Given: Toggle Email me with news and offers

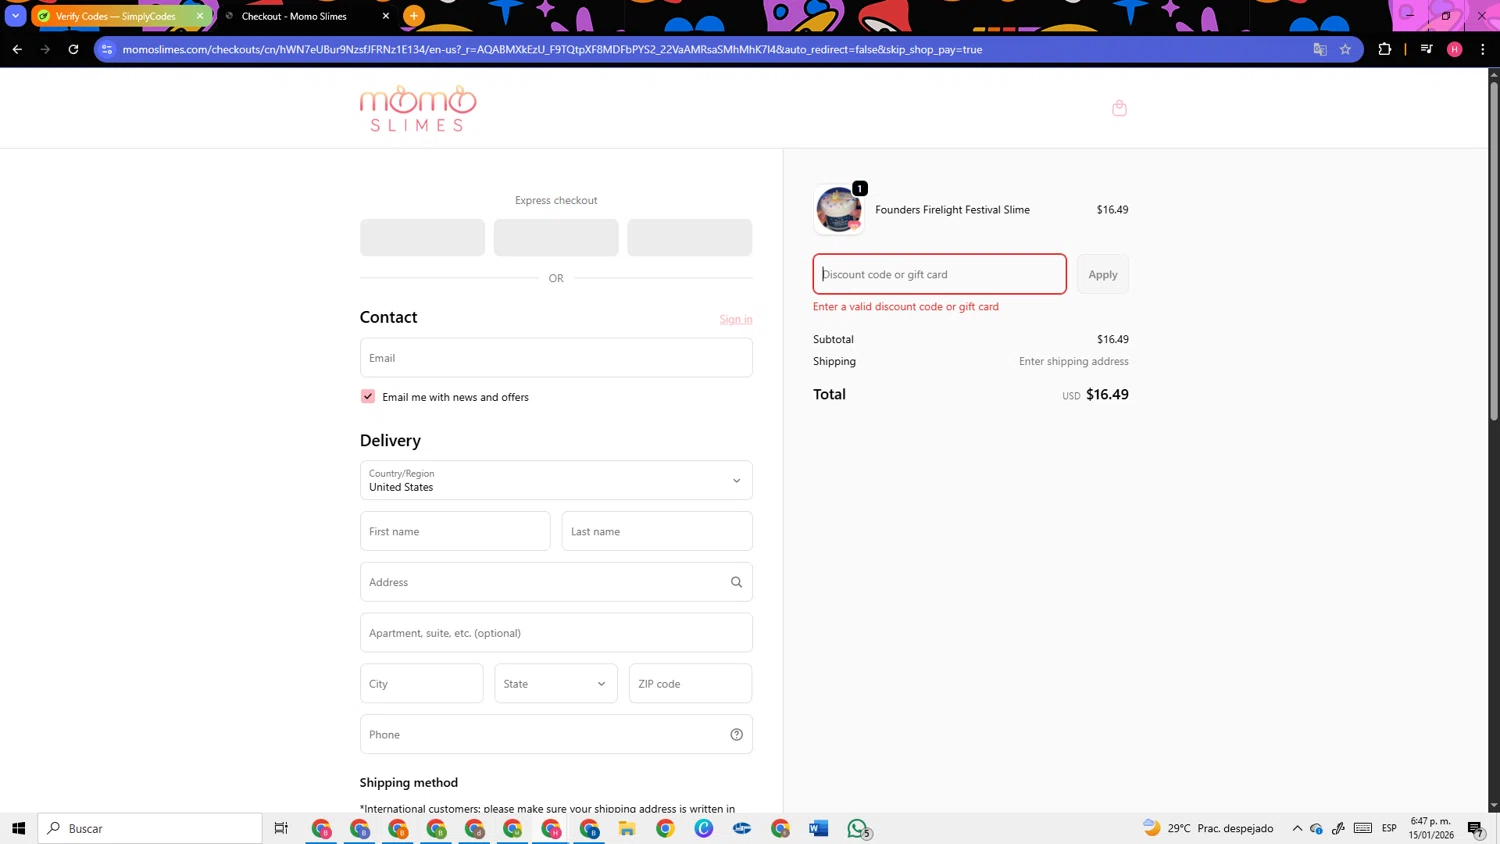Looking at the screenshot, I should coord(368,396).
